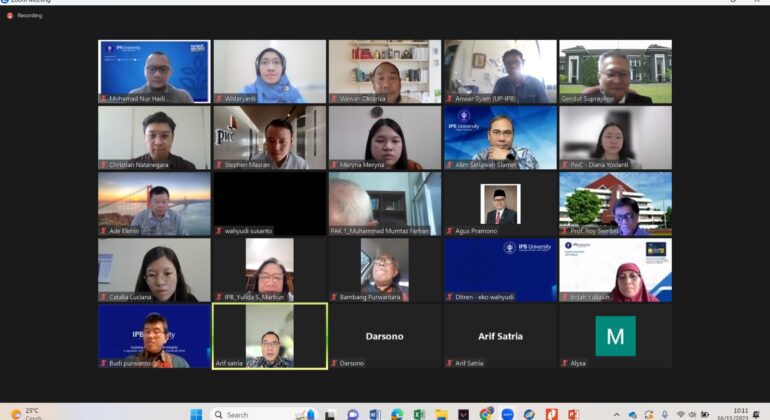
Task: Open the weather widget showing 25°C
Action: click(x=27, y=414)
